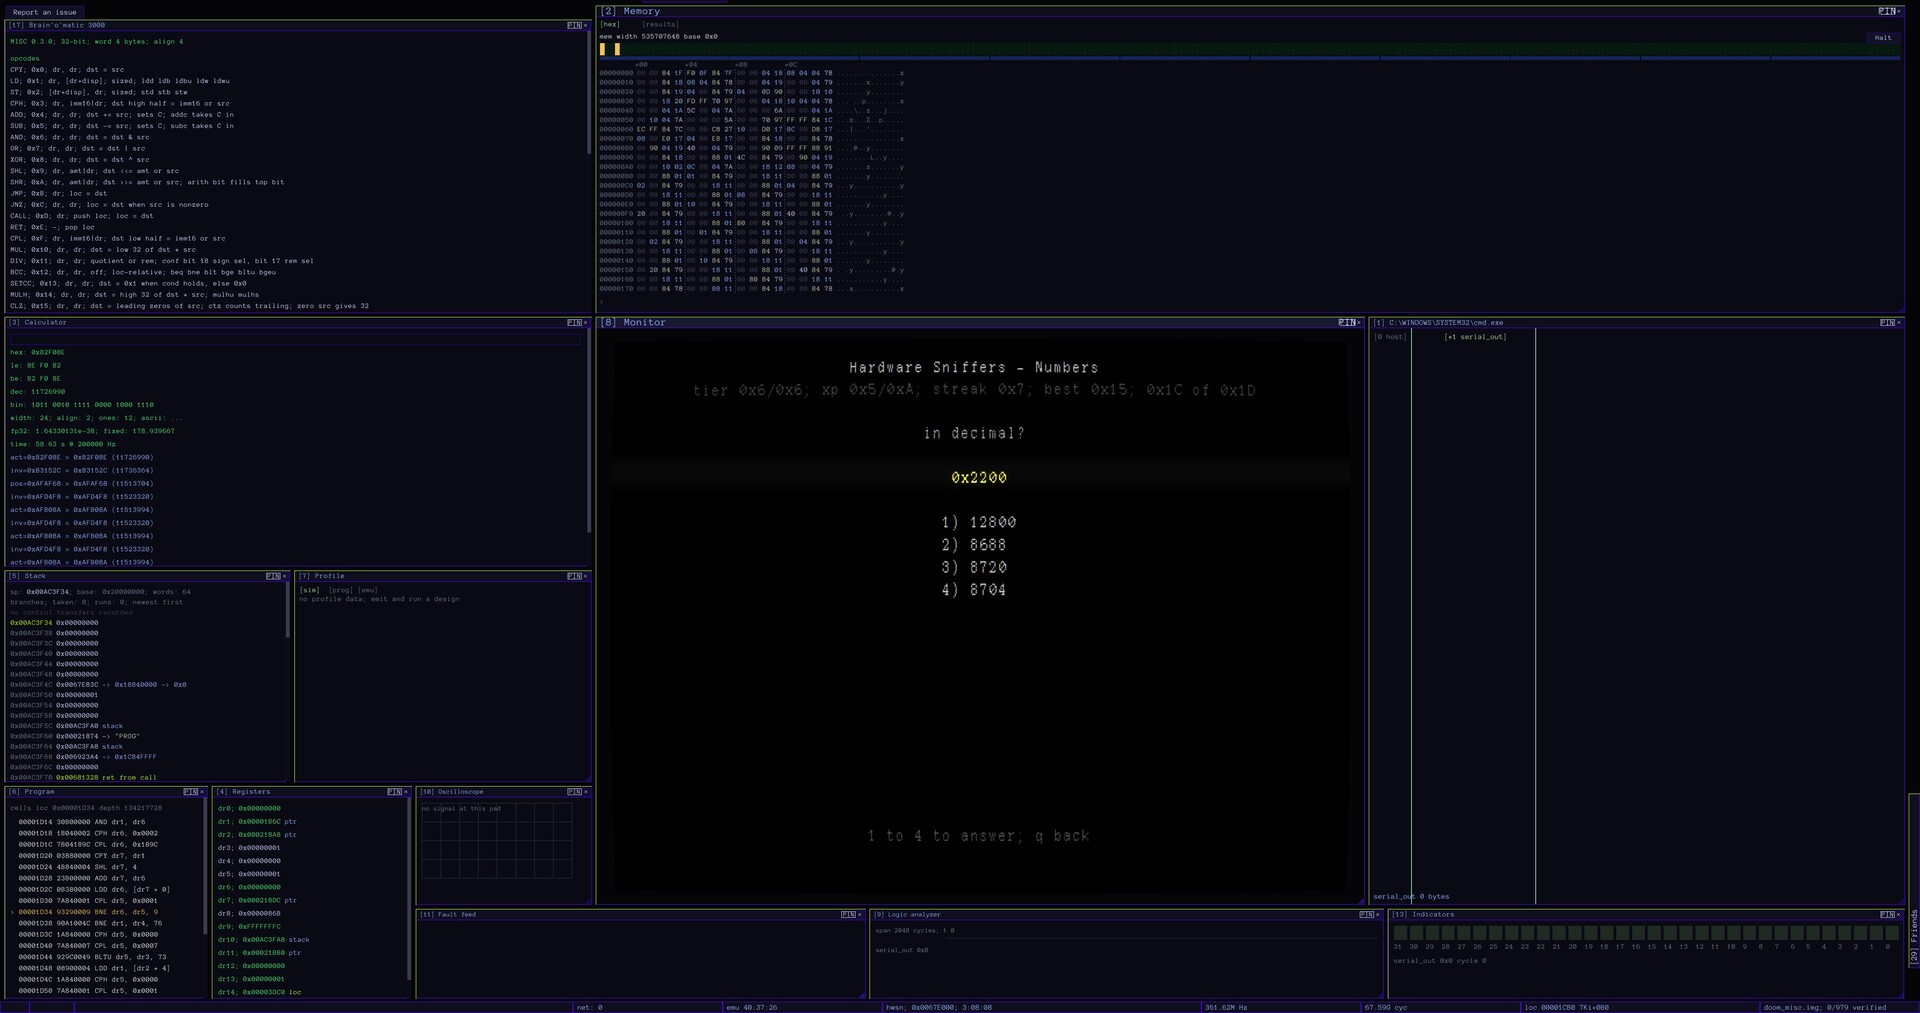Pin the Calculator panel
This screenshot has width=1920, height=1013.
tap(573, 322)
